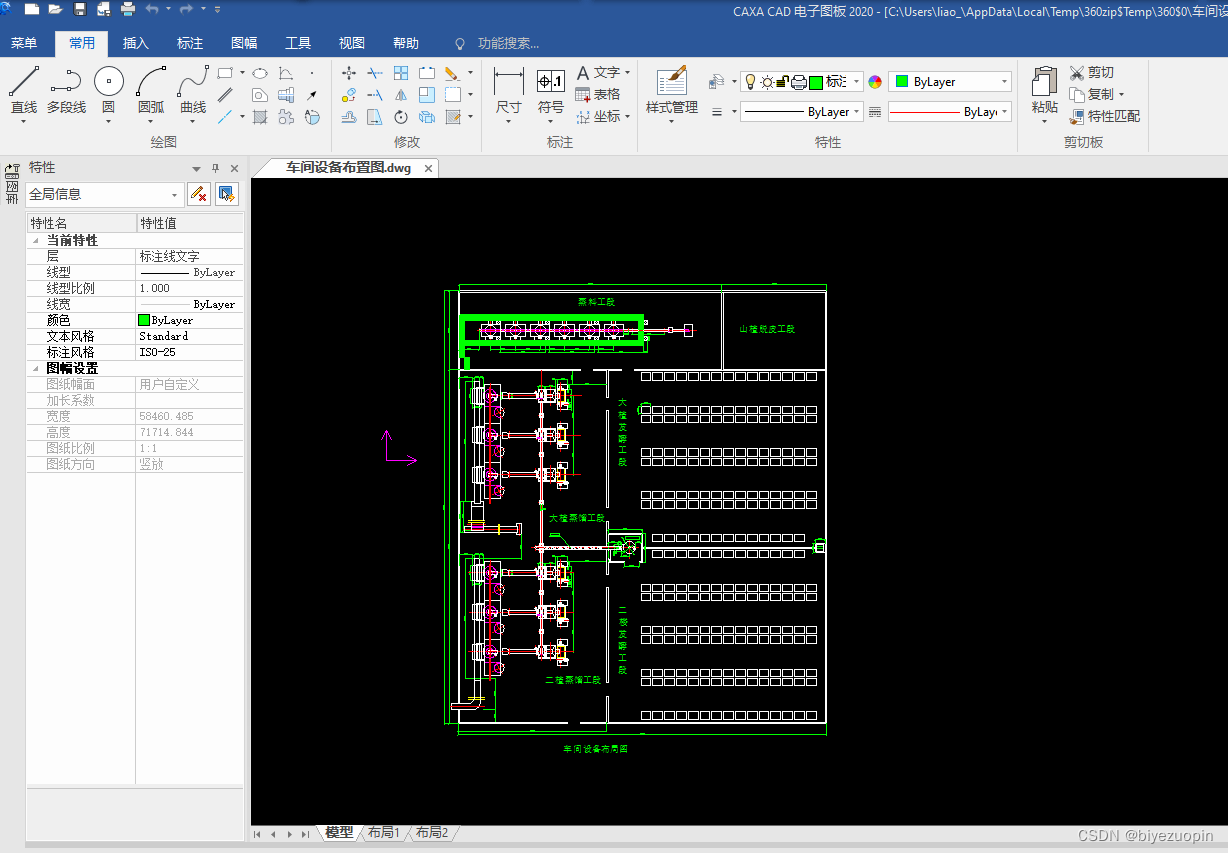Image resolution: width=1228 pixels, height=853 pixels.
Task: Open the 菜单 menu
Action: (23, 43)
